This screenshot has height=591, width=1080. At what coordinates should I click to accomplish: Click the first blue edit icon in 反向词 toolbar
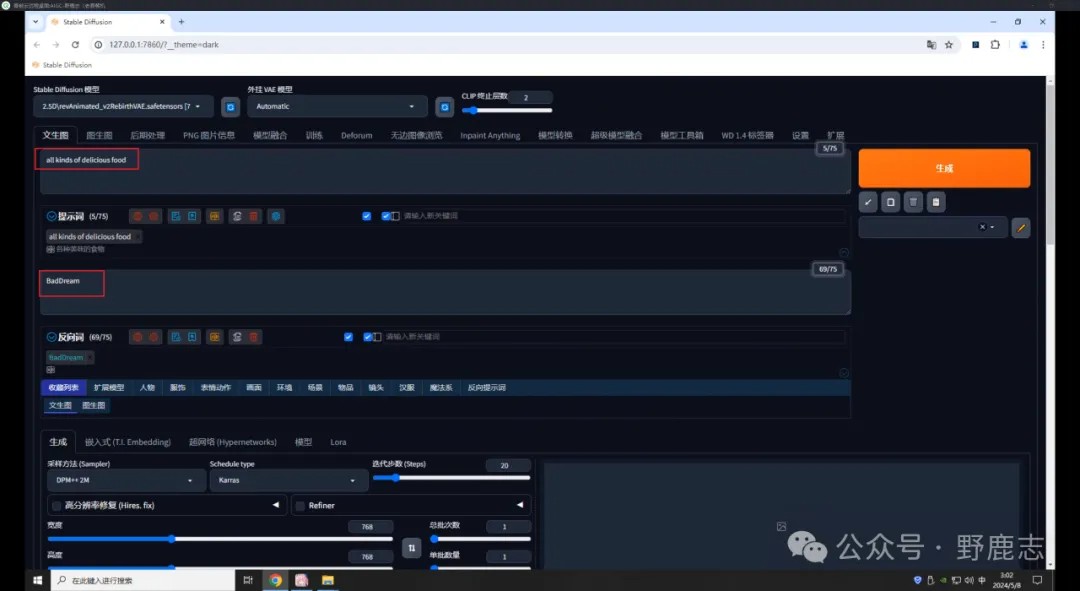point(176,337)
